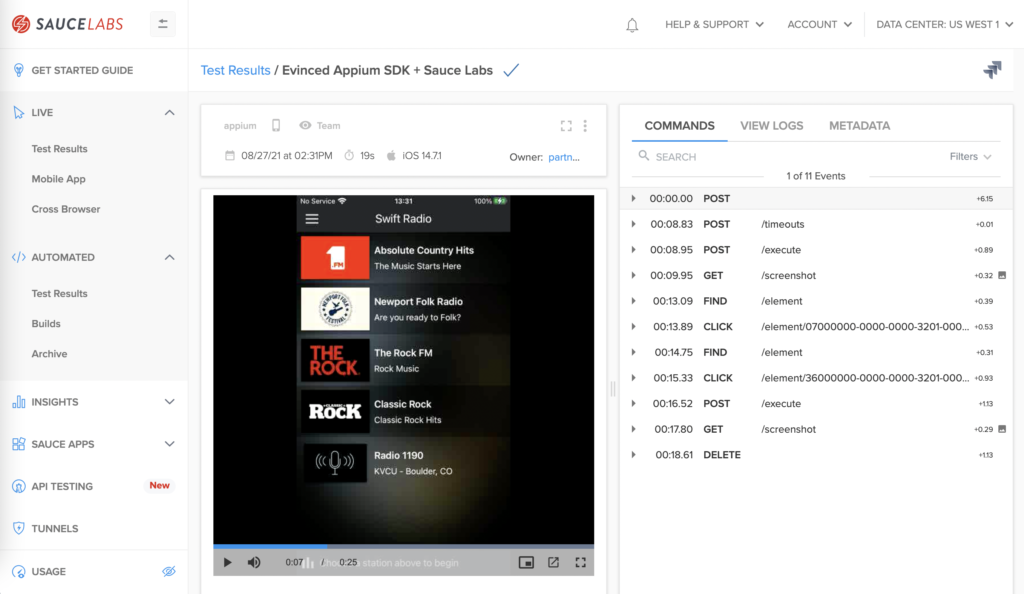Screen dimensions: 1024x594
Task: Click the Sauce Labs logo
Action: [x=67, y=24]
